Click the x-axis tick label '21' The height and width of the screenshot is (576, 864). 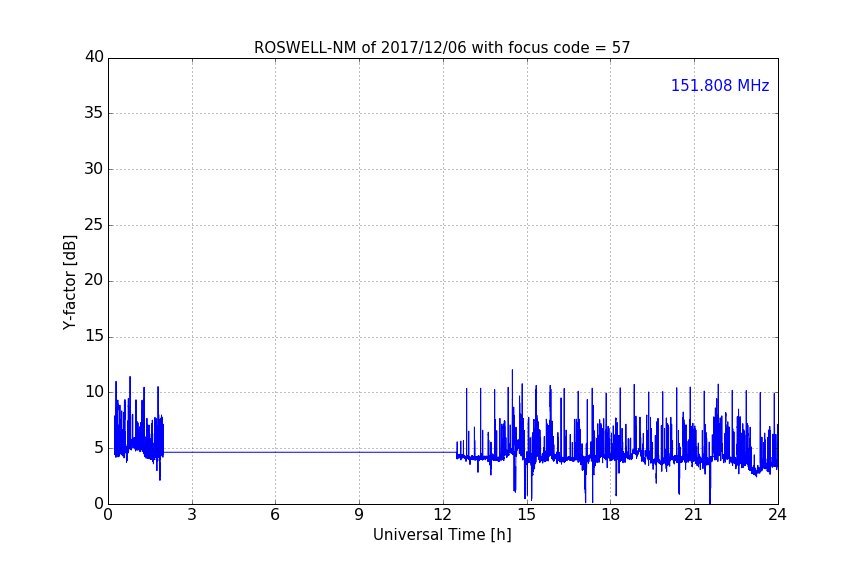tap(694, 515)
